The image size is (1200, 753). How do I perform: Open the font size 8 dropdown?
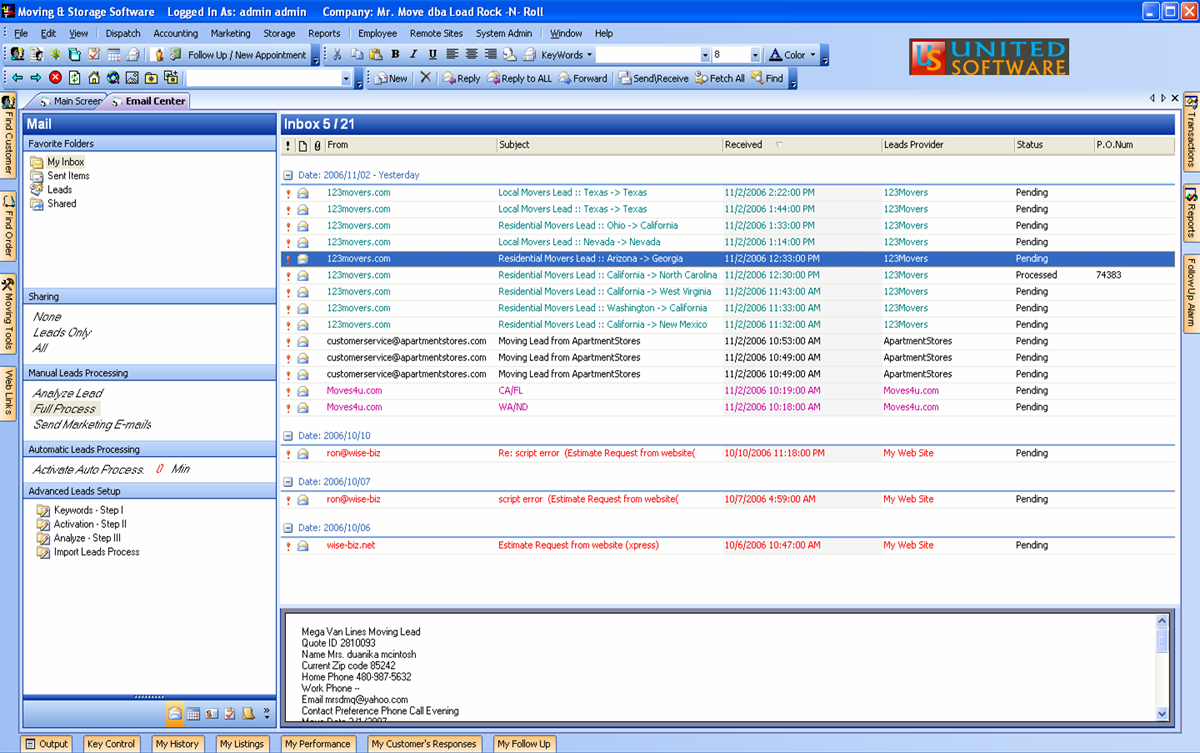[x=755, y=55]
